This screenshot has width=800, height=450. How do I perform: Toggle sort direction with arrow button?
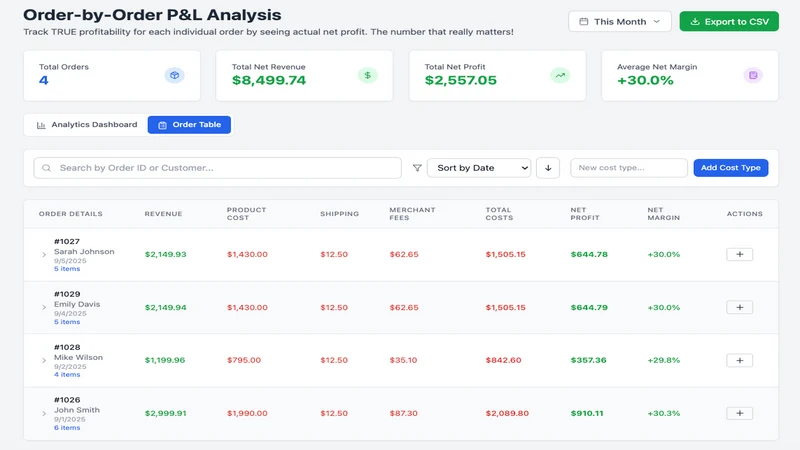[548, 168]
